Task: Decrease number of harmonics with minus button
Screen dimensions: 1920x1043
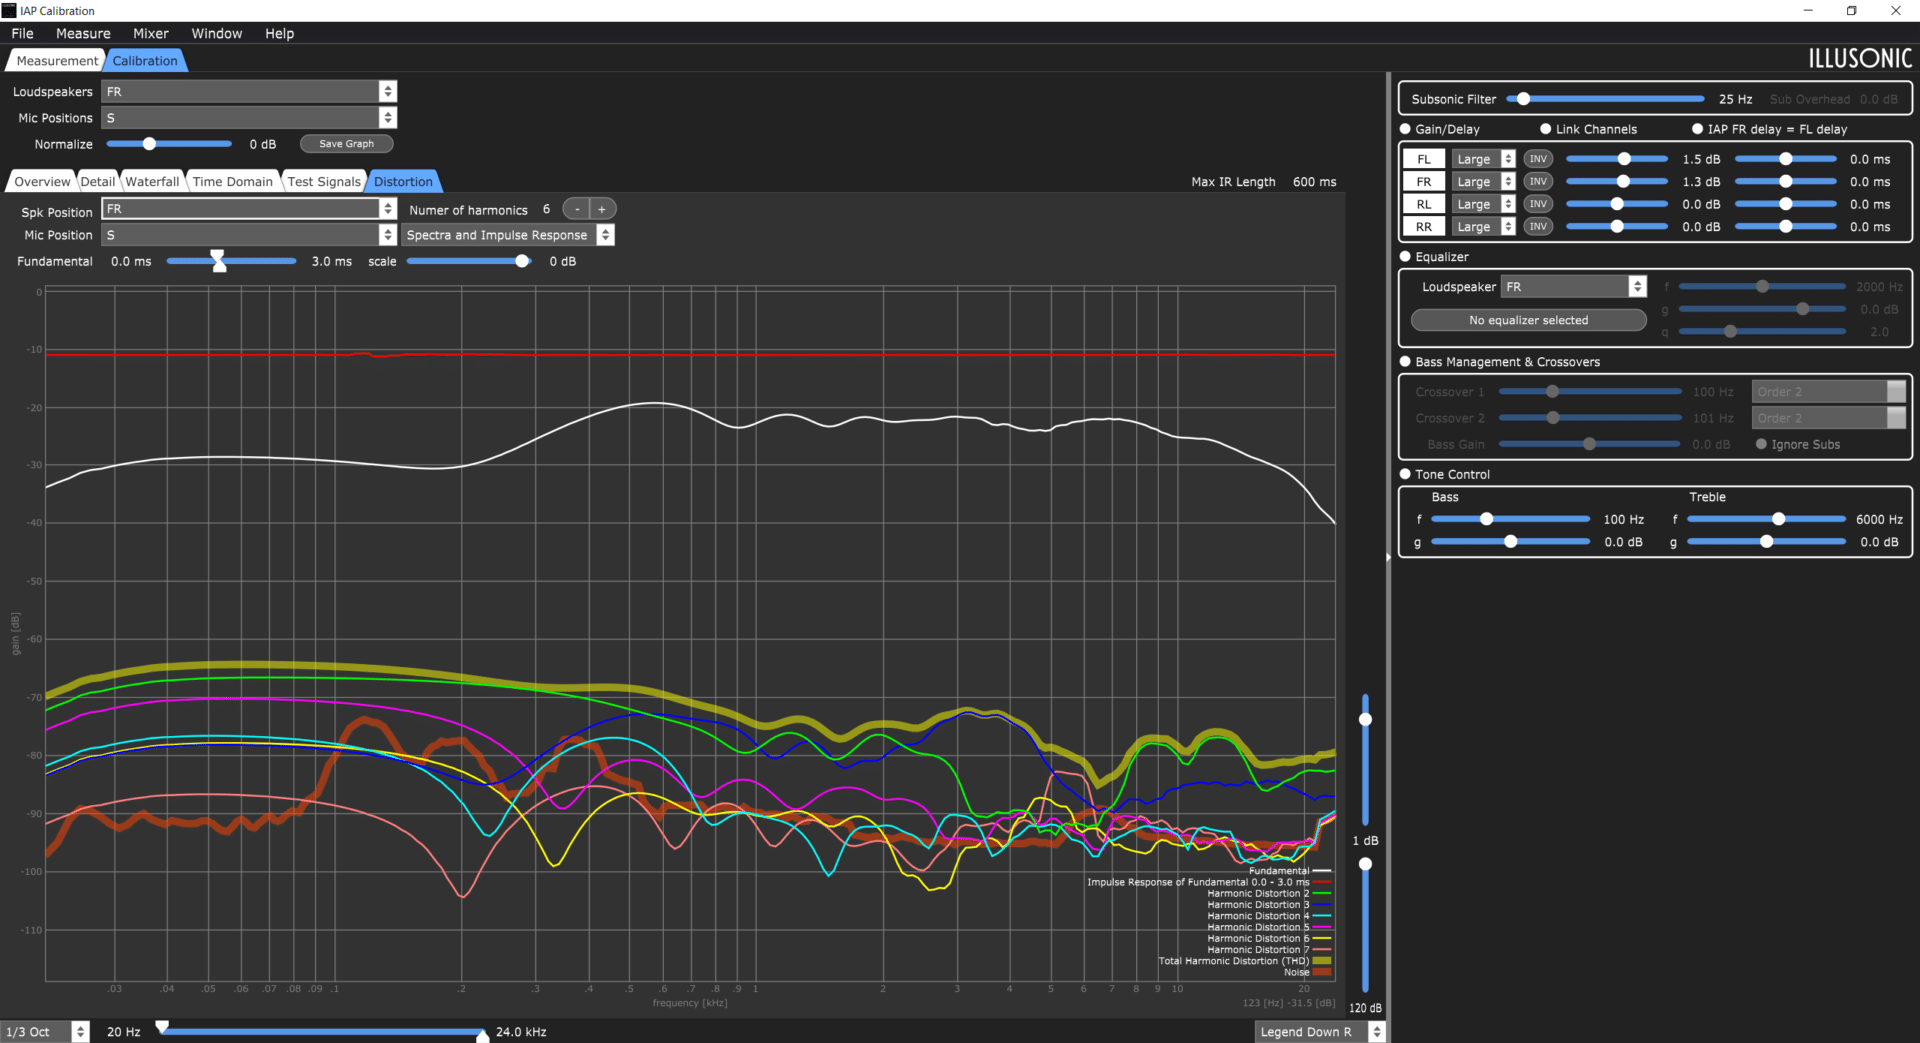Action: click(577, 209)
